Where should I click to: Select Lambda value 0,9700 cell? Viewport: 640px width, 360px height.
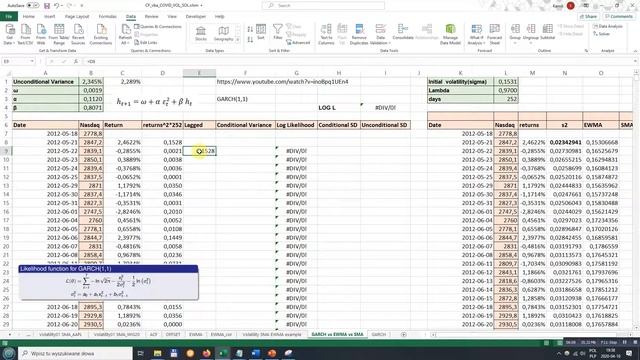(506, 90)
